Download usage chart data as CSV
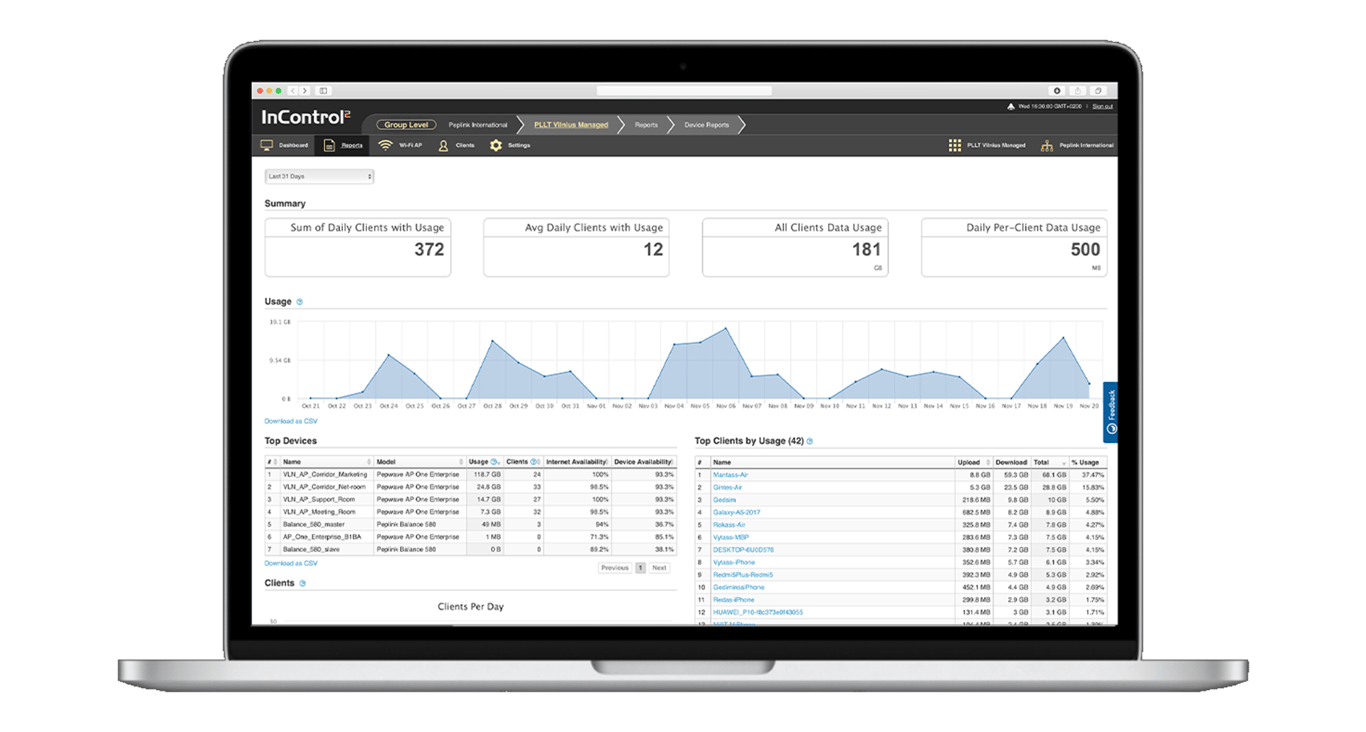Viewport: 1366px width, 732px height. click(291, 421)
